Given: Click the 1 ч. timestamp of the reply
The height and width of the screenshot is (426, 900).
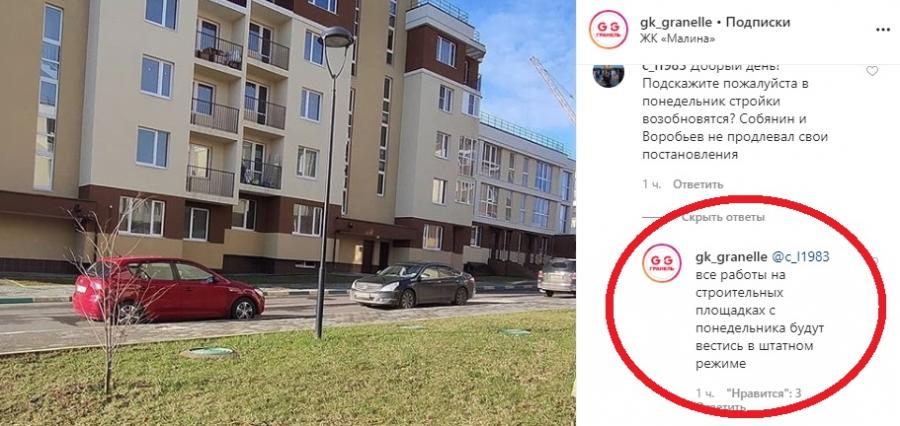Looking at the screenshot, I should 705,393.
